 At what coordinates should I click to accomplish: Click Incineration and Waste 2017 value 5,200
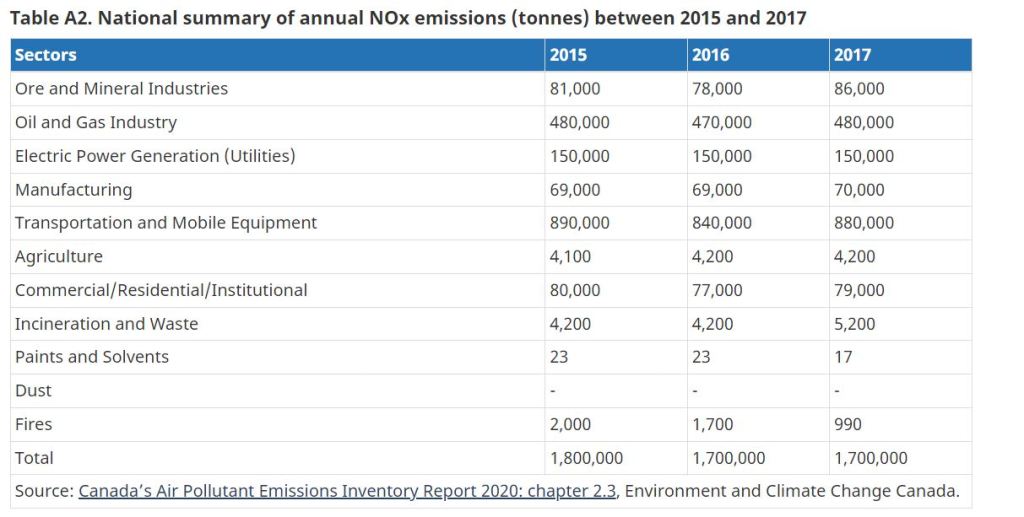854,324
